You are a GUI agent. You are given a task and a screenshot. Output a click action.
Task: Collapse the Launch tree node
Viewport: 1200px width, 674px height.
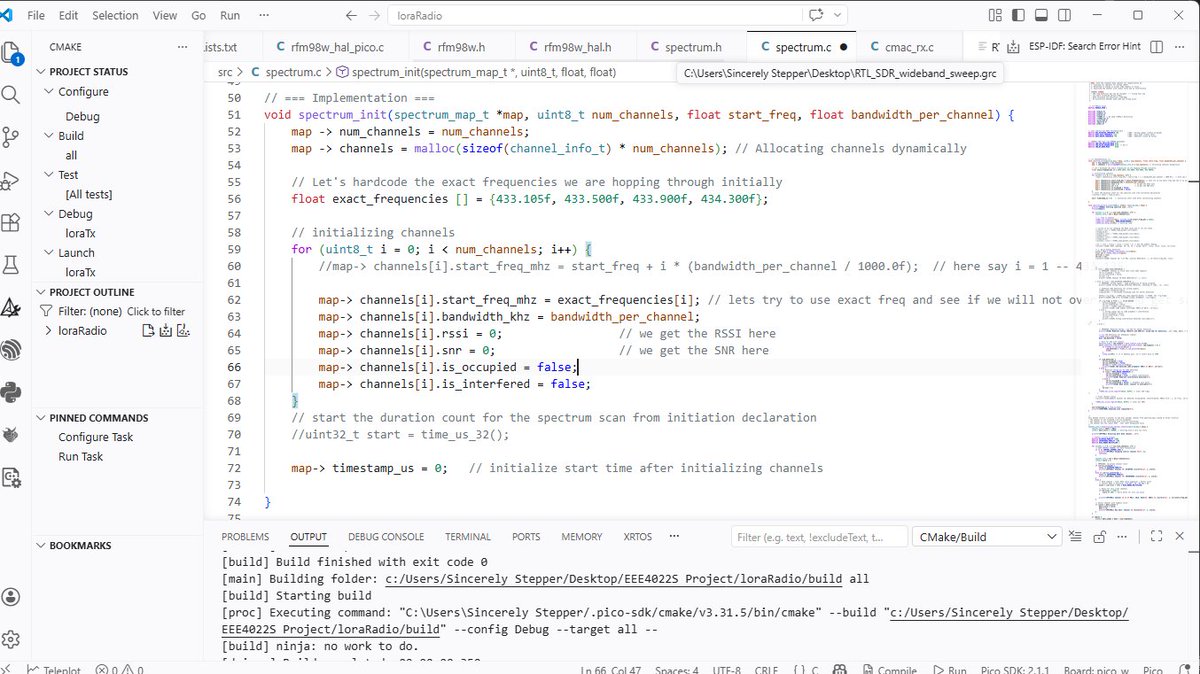(50, 253)
